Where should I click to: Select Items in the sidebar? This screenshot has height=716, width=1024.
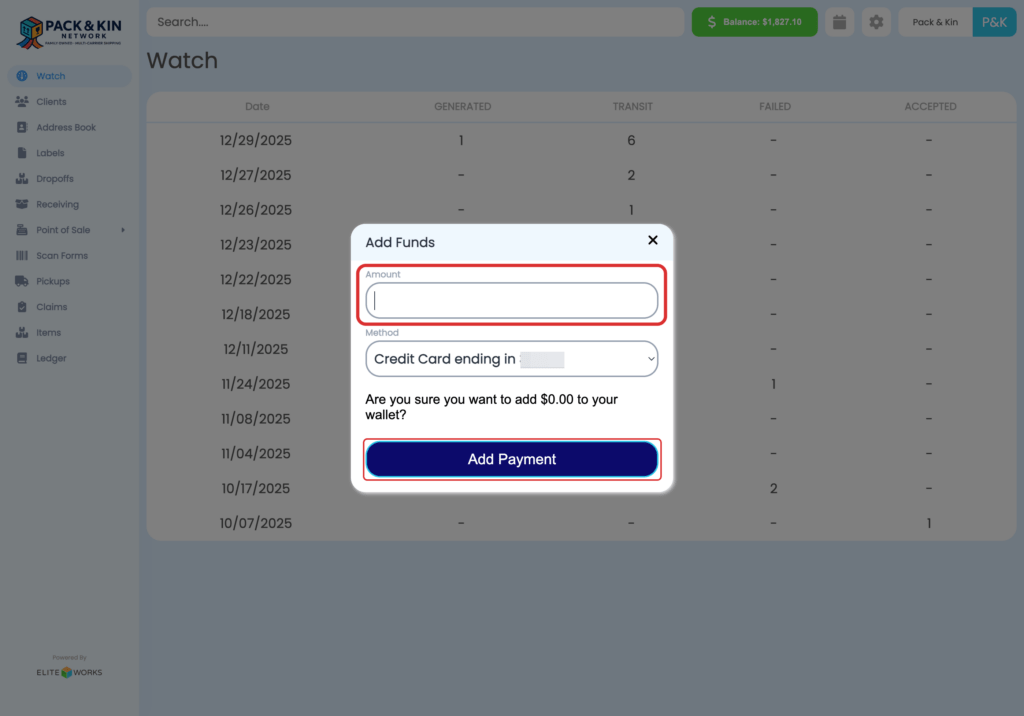point(48,333)
